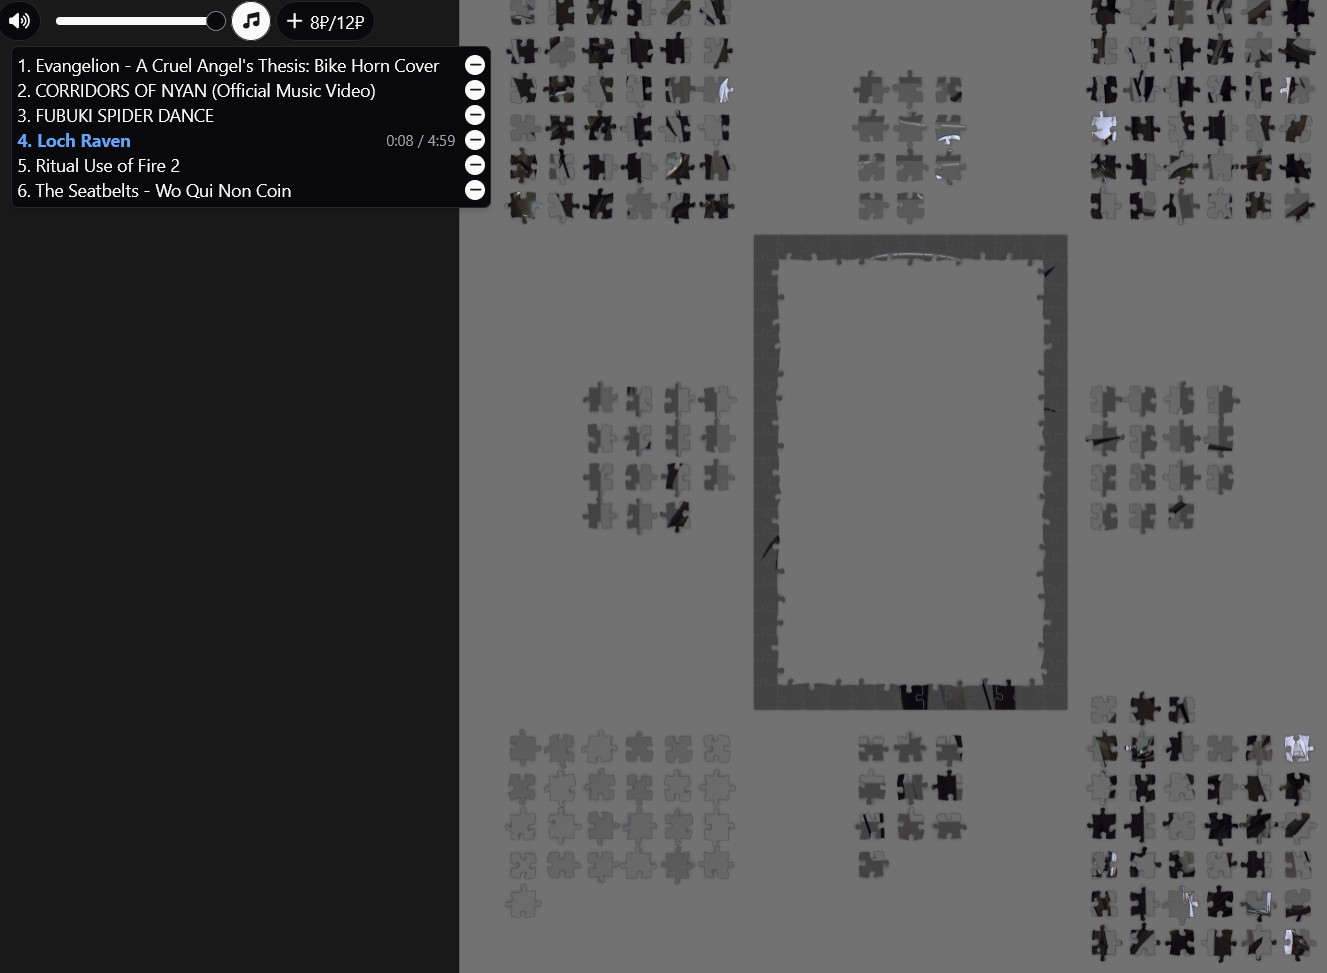Image resolution: width=1327 pixels, height=973 pixels.
Task: Pick the white puzzle piece at top right group
Action: pyautogui.click(x=1104, y=127)
